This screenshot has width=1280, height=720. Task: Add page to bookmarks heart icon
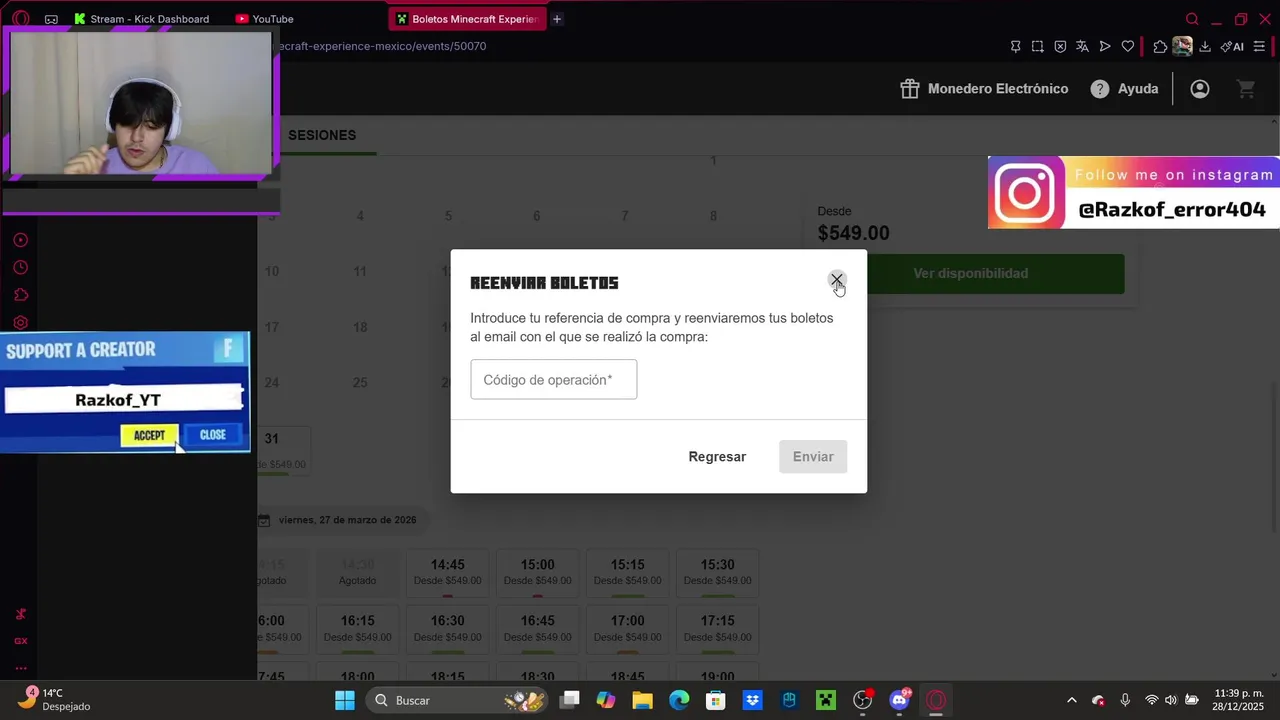tap(1128, 46)
